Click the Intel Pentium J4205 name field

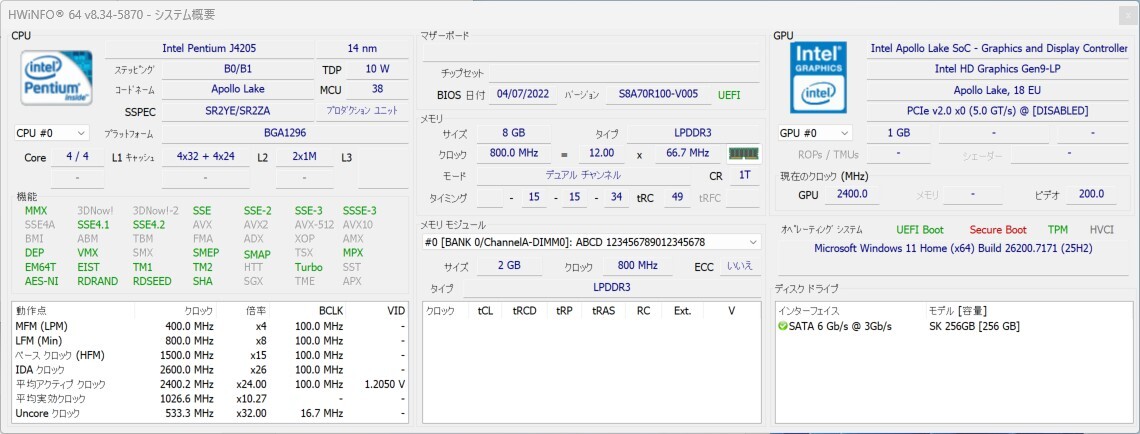(209, 49)
